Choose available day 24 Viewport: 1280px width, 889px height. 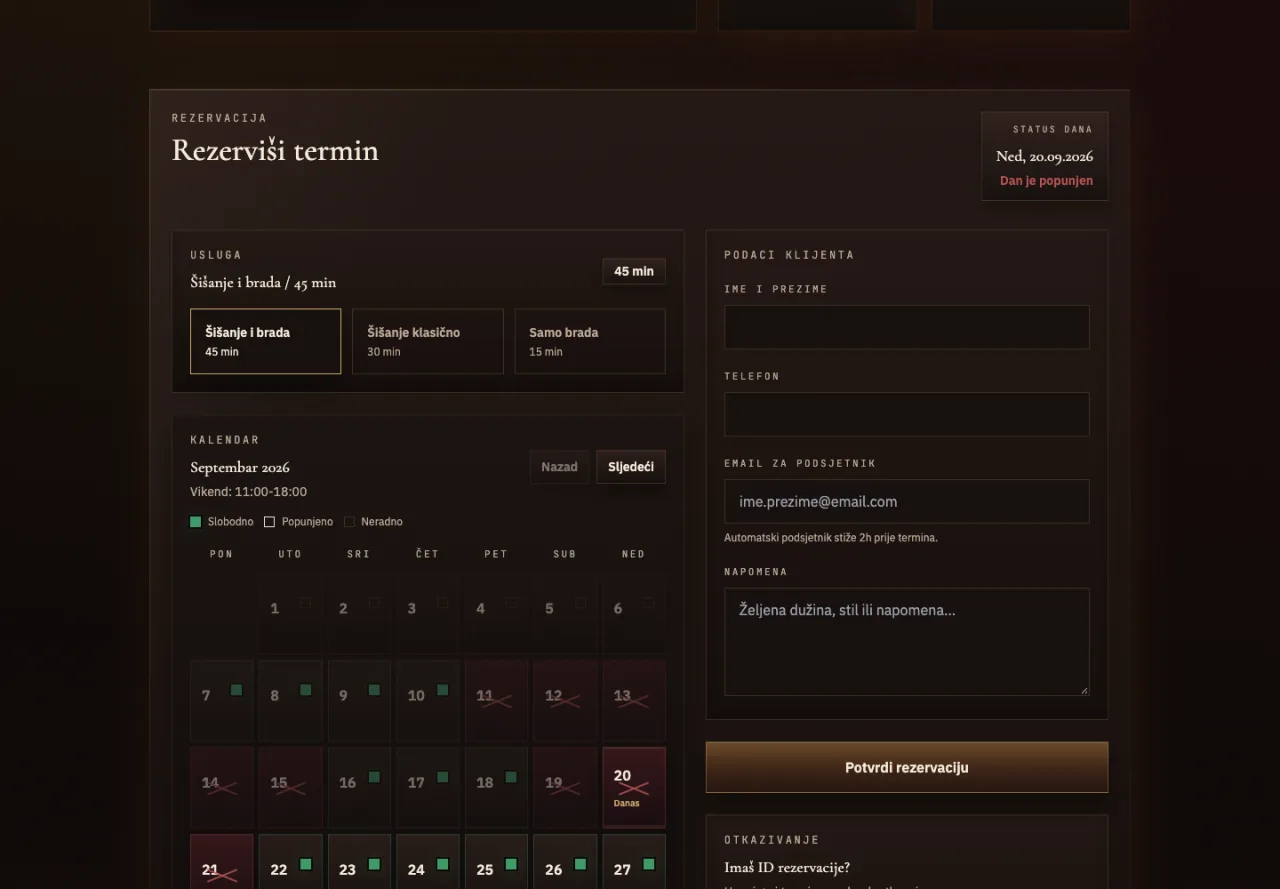(428, 862)
